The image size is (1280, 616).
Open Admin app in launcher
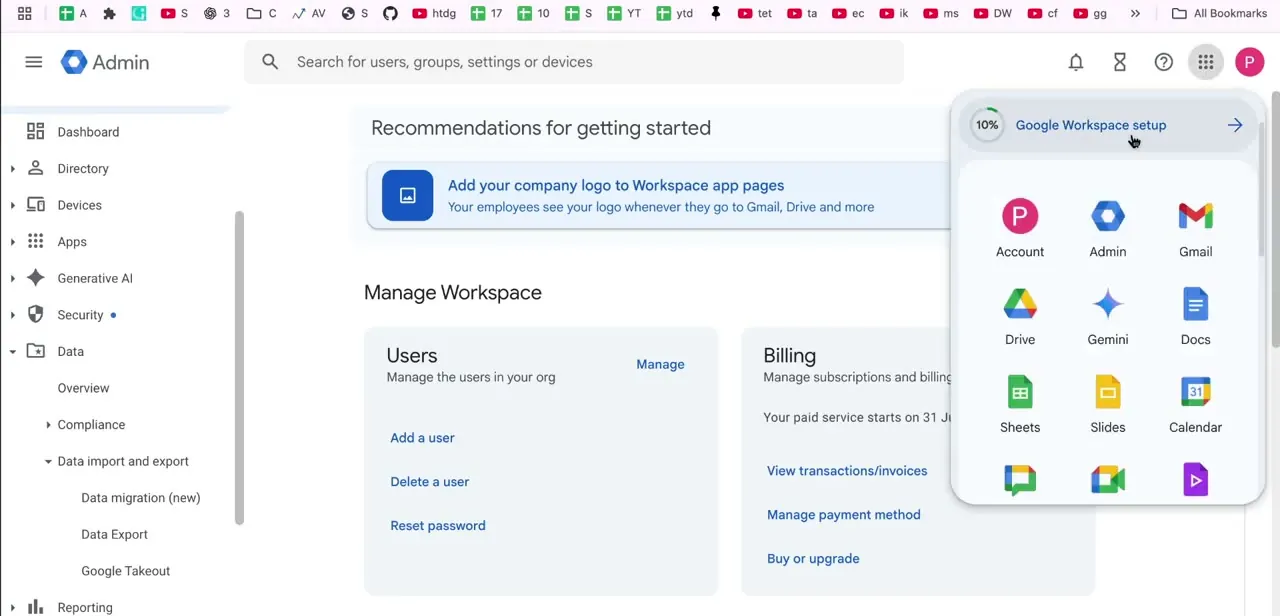[1108, 229]
